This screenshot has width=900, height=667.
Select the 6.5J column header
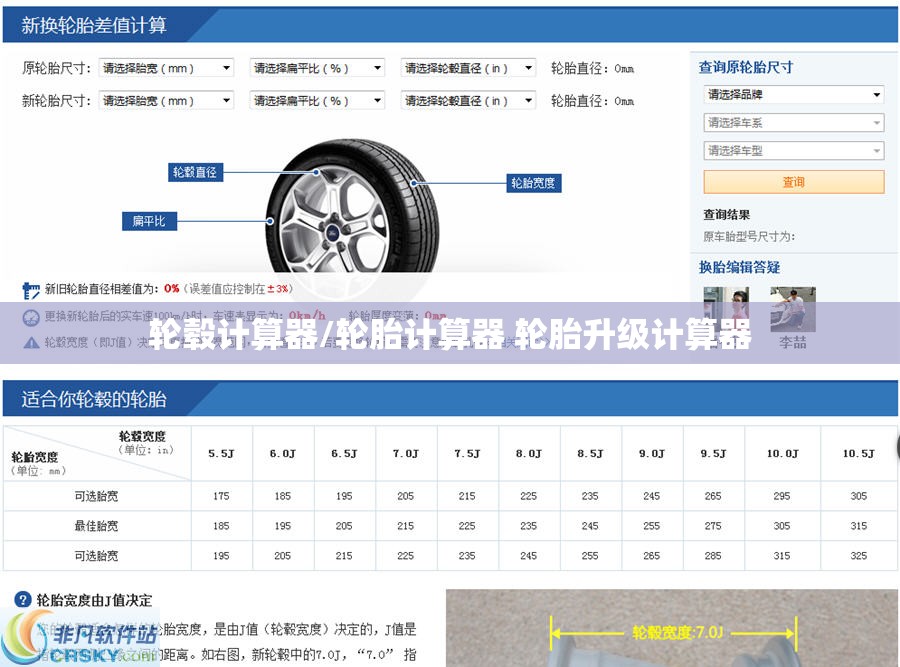[x=344, y=453]
